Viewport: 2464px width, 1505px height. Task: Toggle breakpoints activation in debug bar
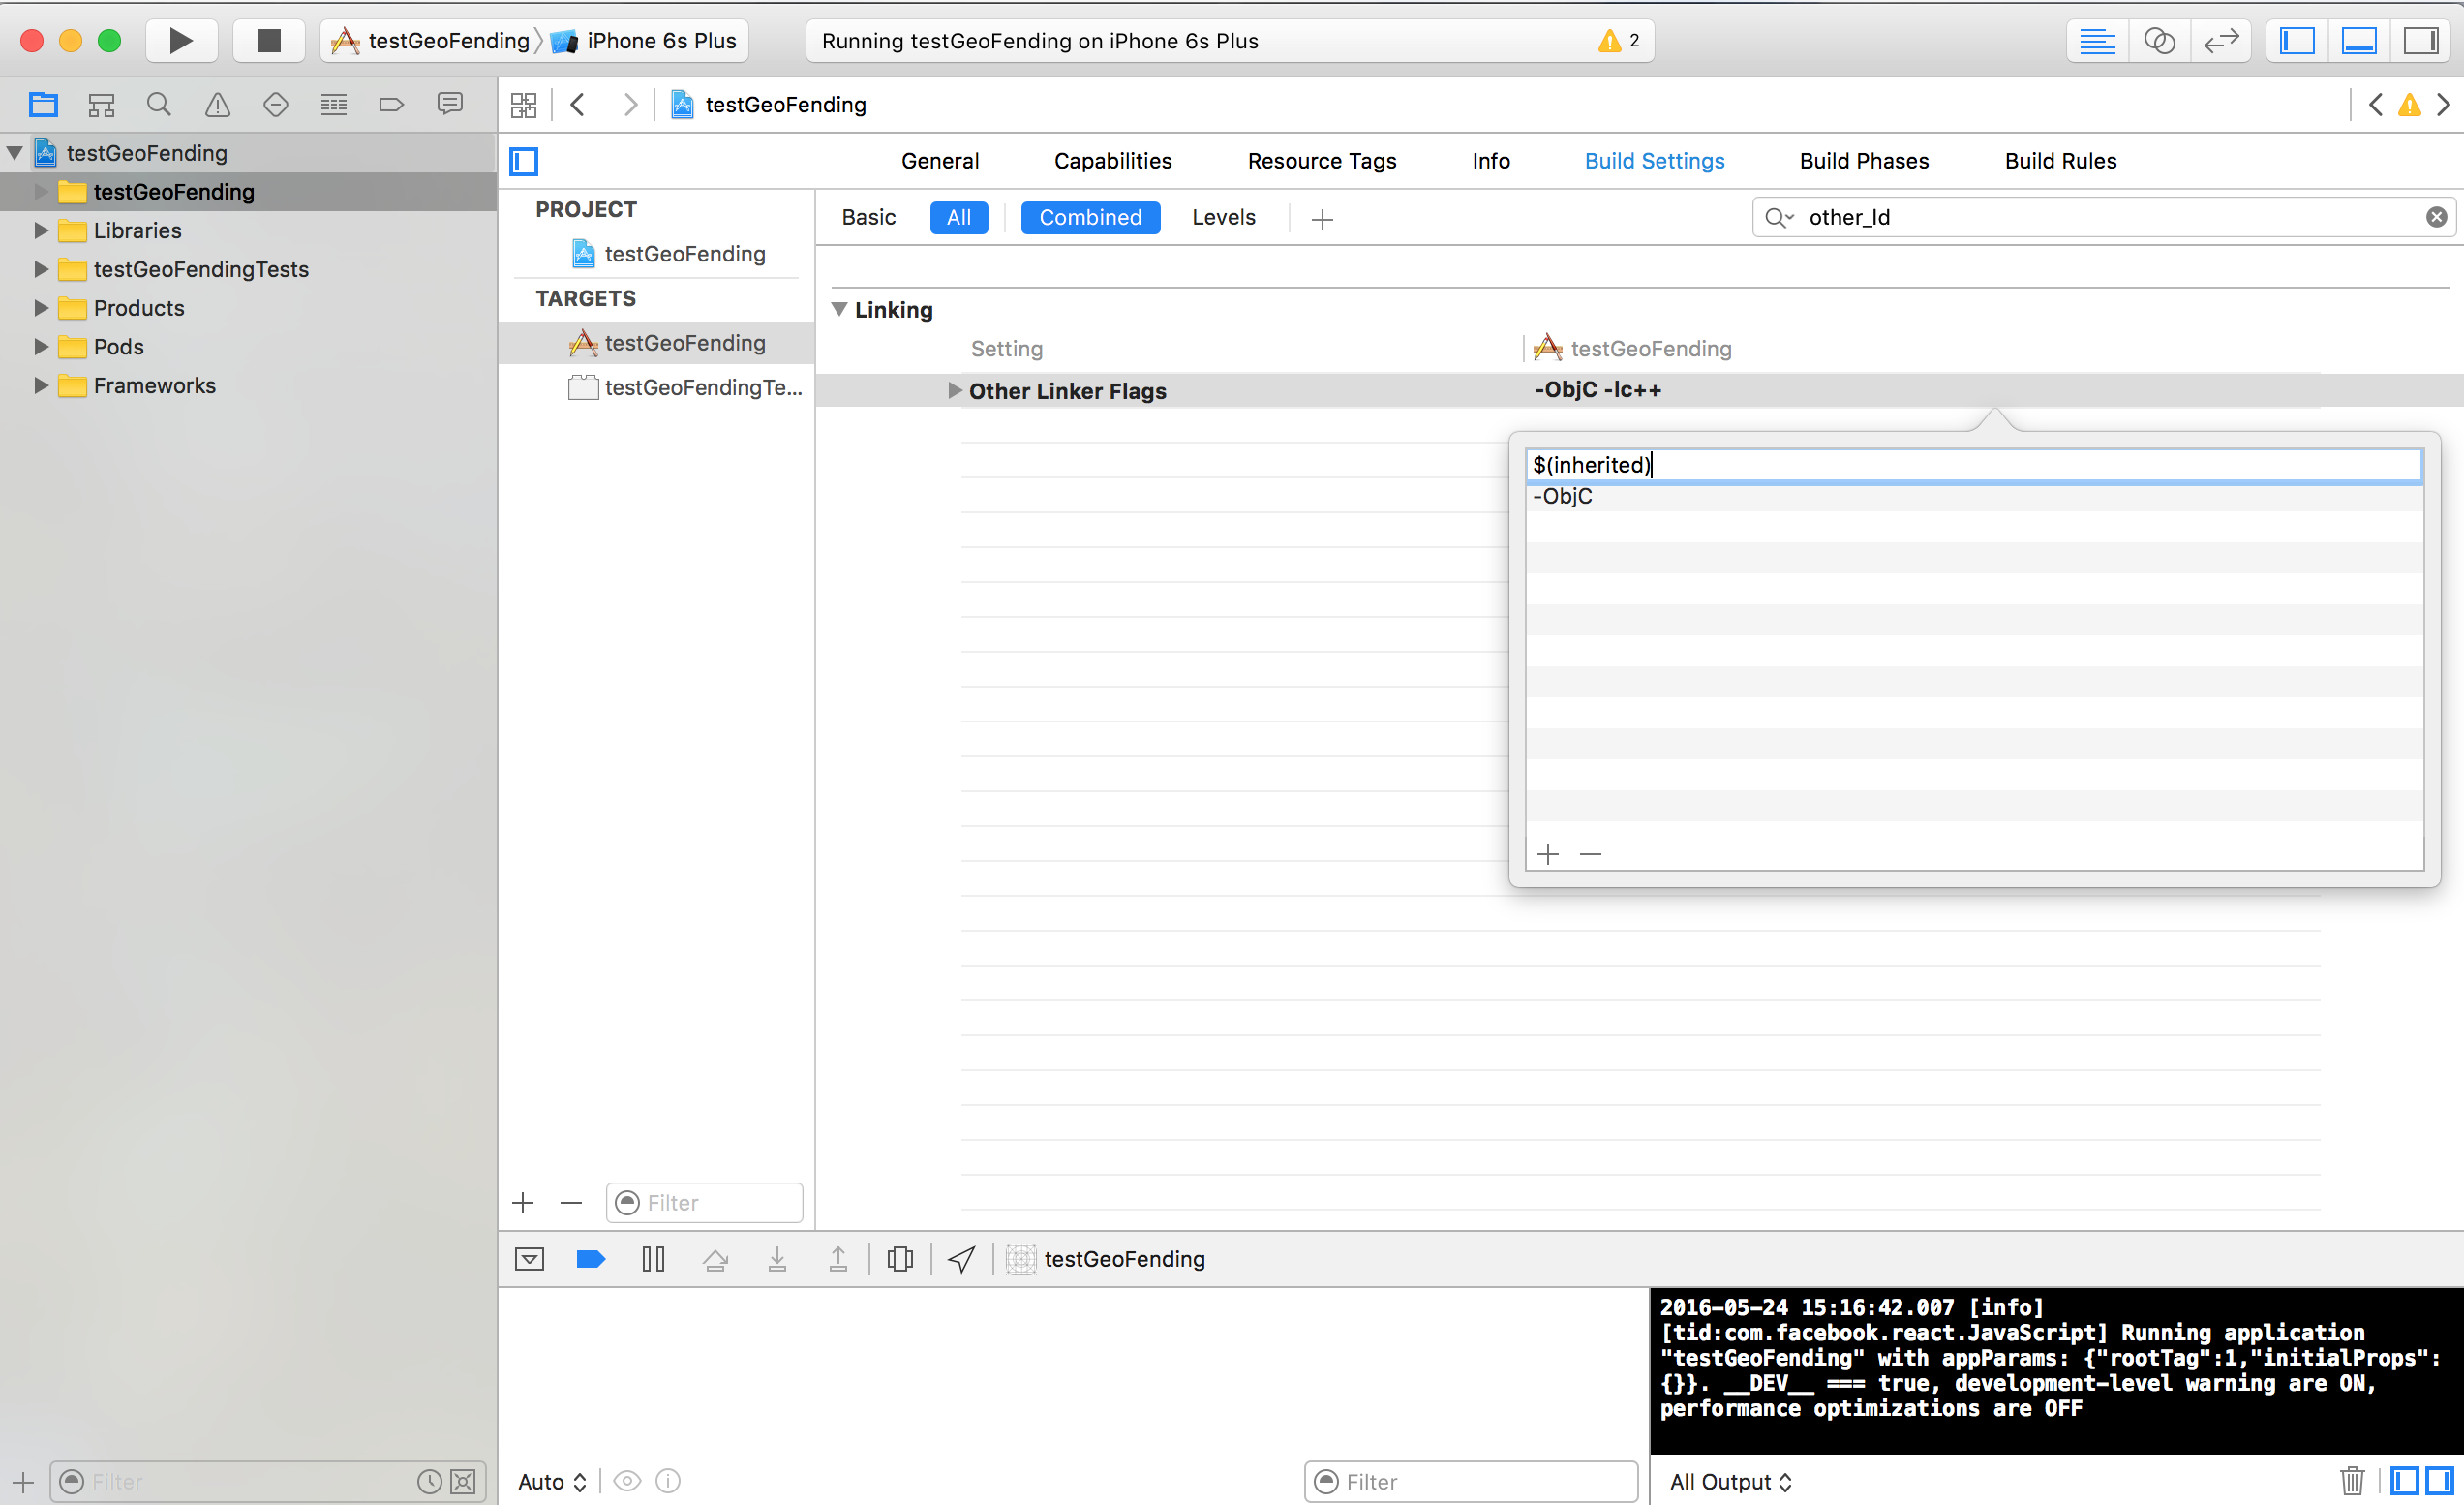(591, 1259)
